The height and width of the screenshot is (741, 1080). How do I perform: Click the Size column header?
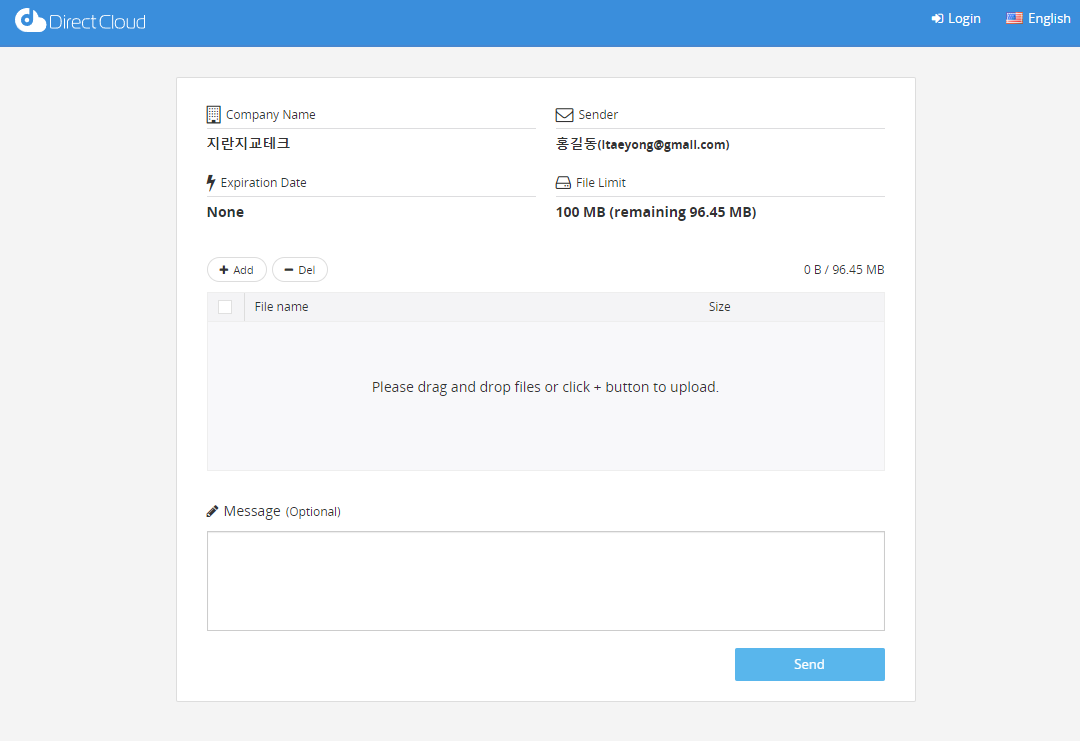point(719,307)
